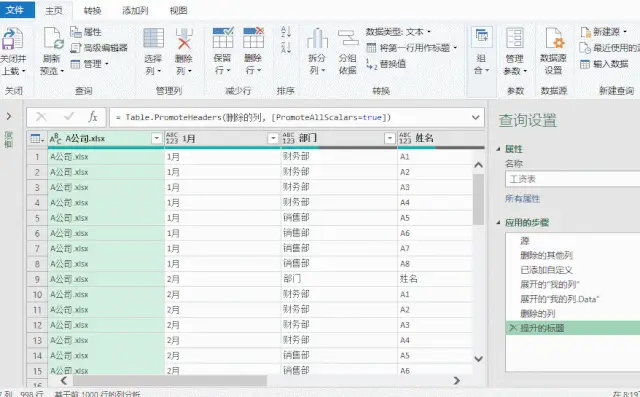Open the Advanced Editor (高级编辑器)
The image size is (640, 397).
click(x=99, y=48)
